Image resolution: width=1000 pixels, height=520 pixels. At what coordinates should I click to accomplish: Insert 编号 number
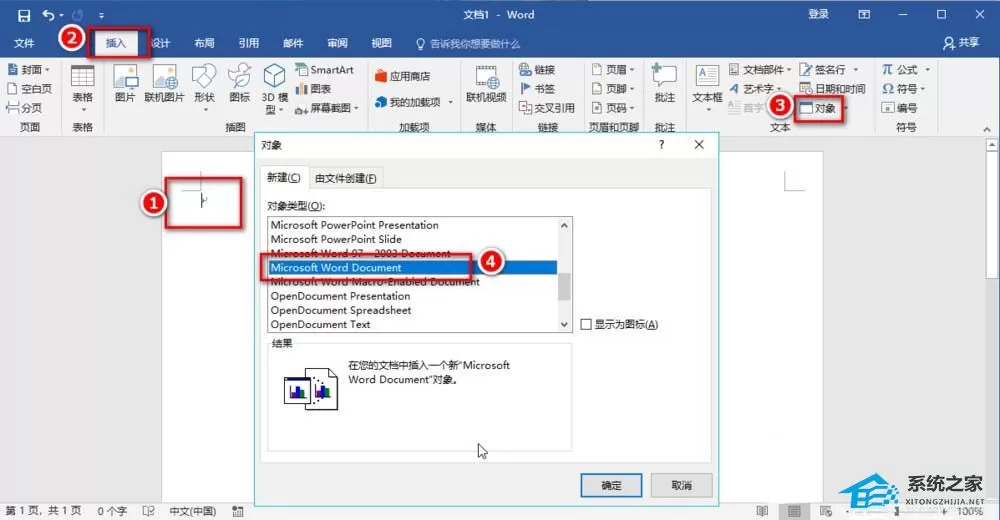click(x=899, y=108)
